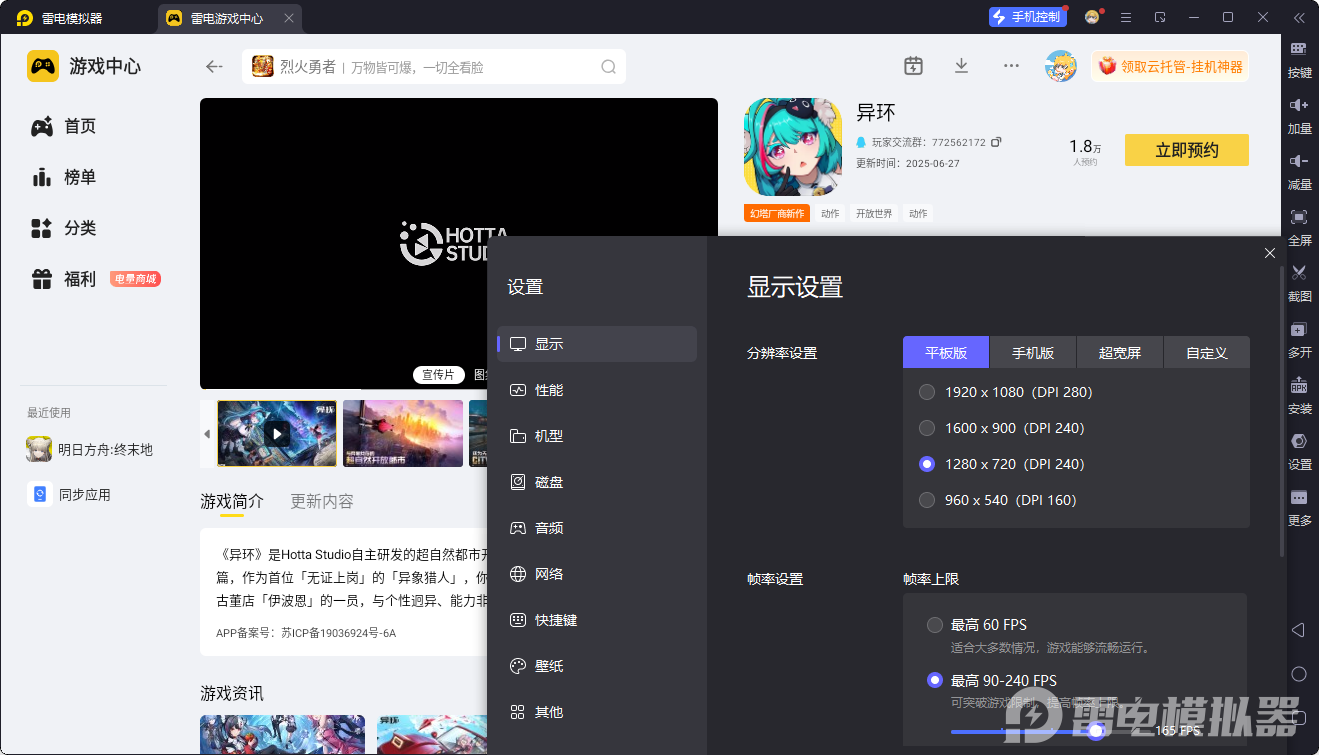Click the 立即预约 pre-register button
Image resolution: width=1319 pixels, height=755 pixels.
(1186, 150)
